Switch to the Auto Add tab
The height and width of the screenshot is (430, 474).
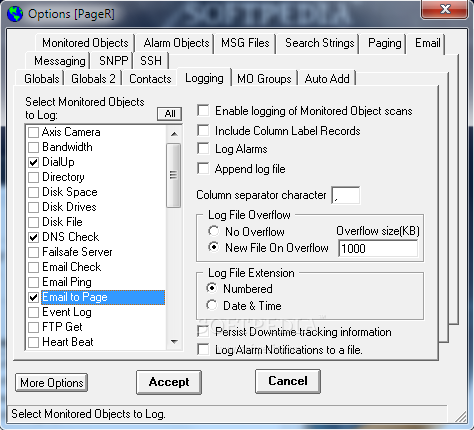[327, 79]
